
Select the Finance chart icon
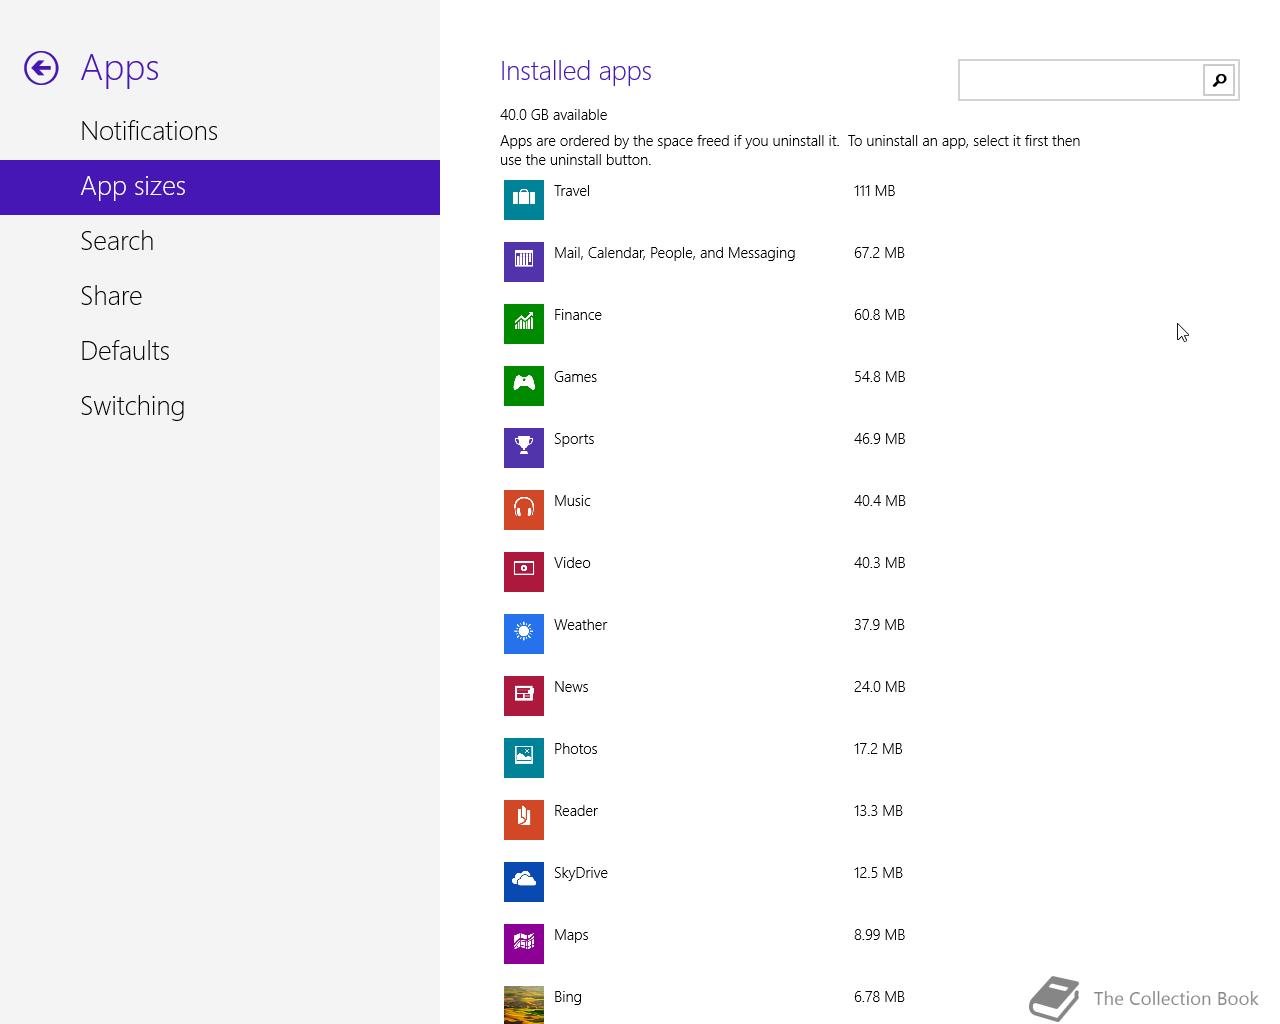(524, 324)
